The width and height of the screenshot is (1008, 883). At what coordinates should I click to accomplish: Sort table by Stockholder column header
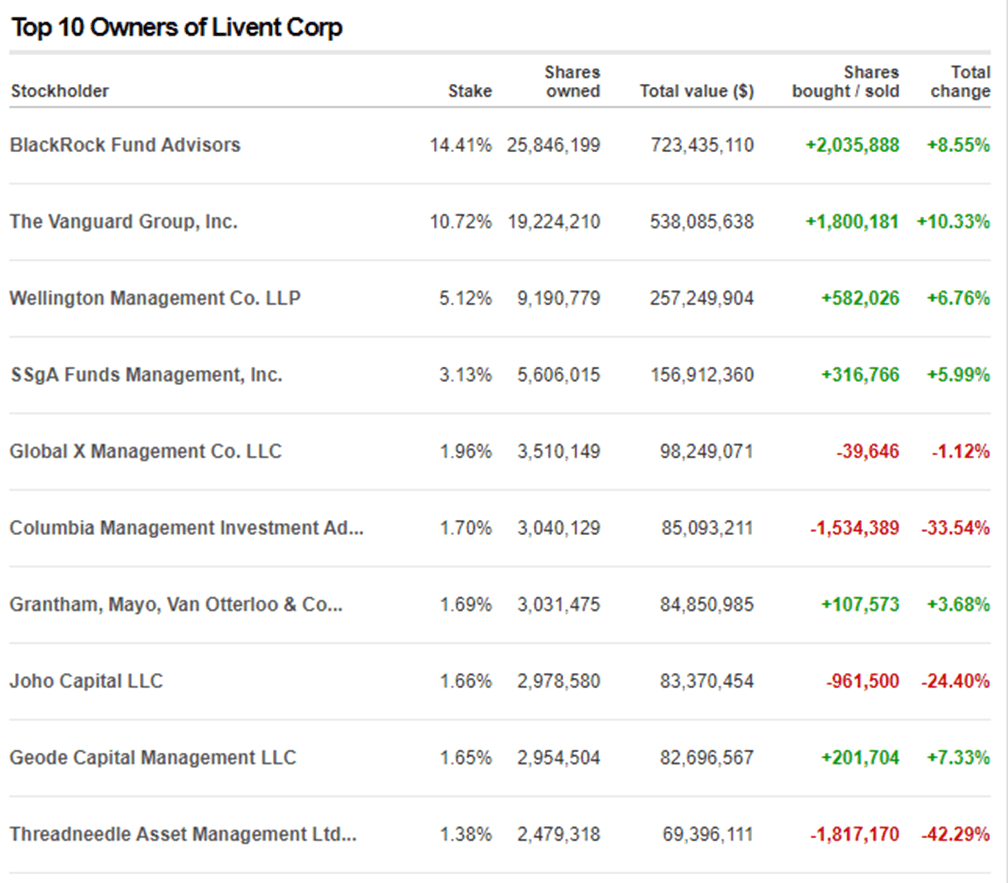pos(60,91)
